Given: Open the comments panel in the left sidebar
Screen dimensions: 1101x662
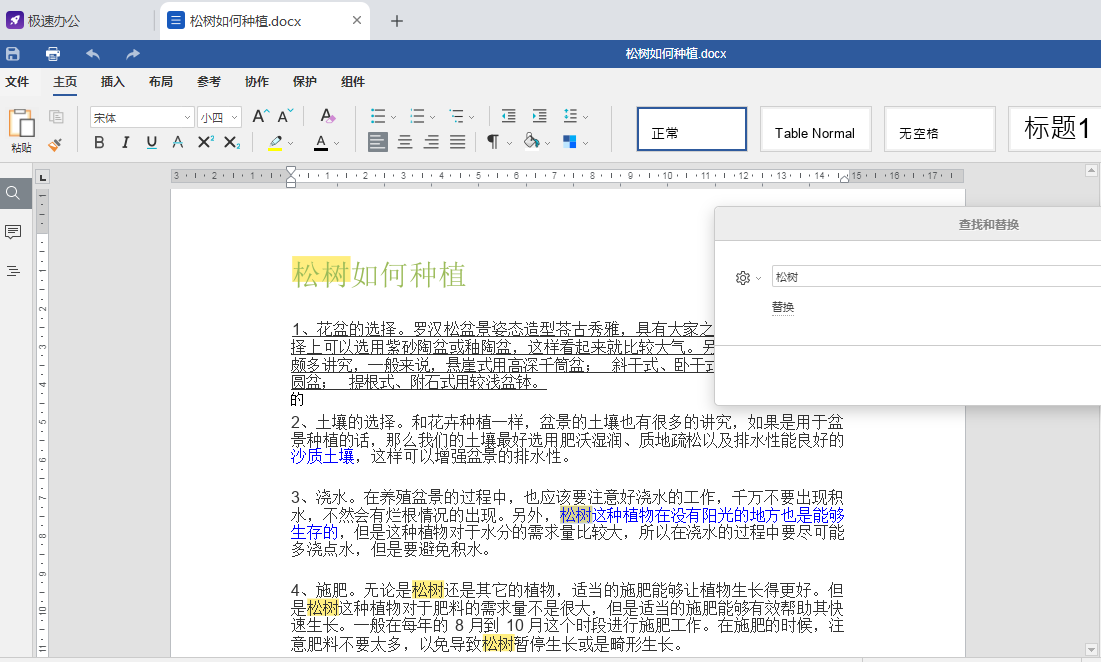Looking at the screenshot, I should pyautogui.click(x=13, y=232).
